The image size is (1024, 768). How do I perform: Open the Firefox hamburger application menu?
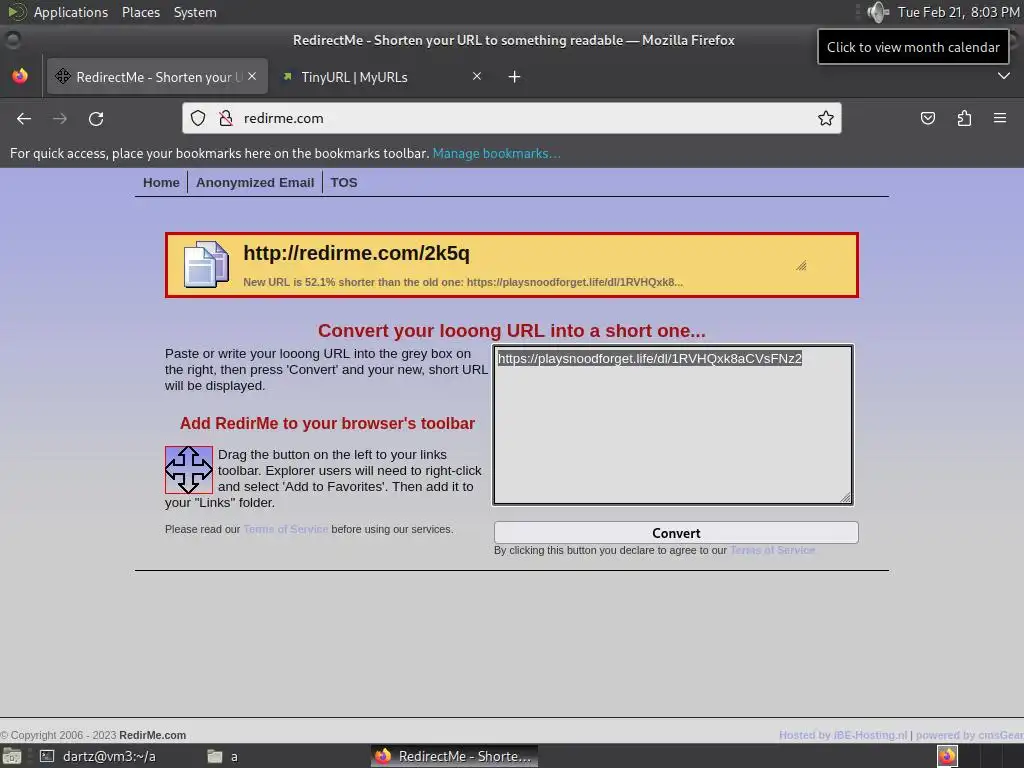[x=1000, y=118]
